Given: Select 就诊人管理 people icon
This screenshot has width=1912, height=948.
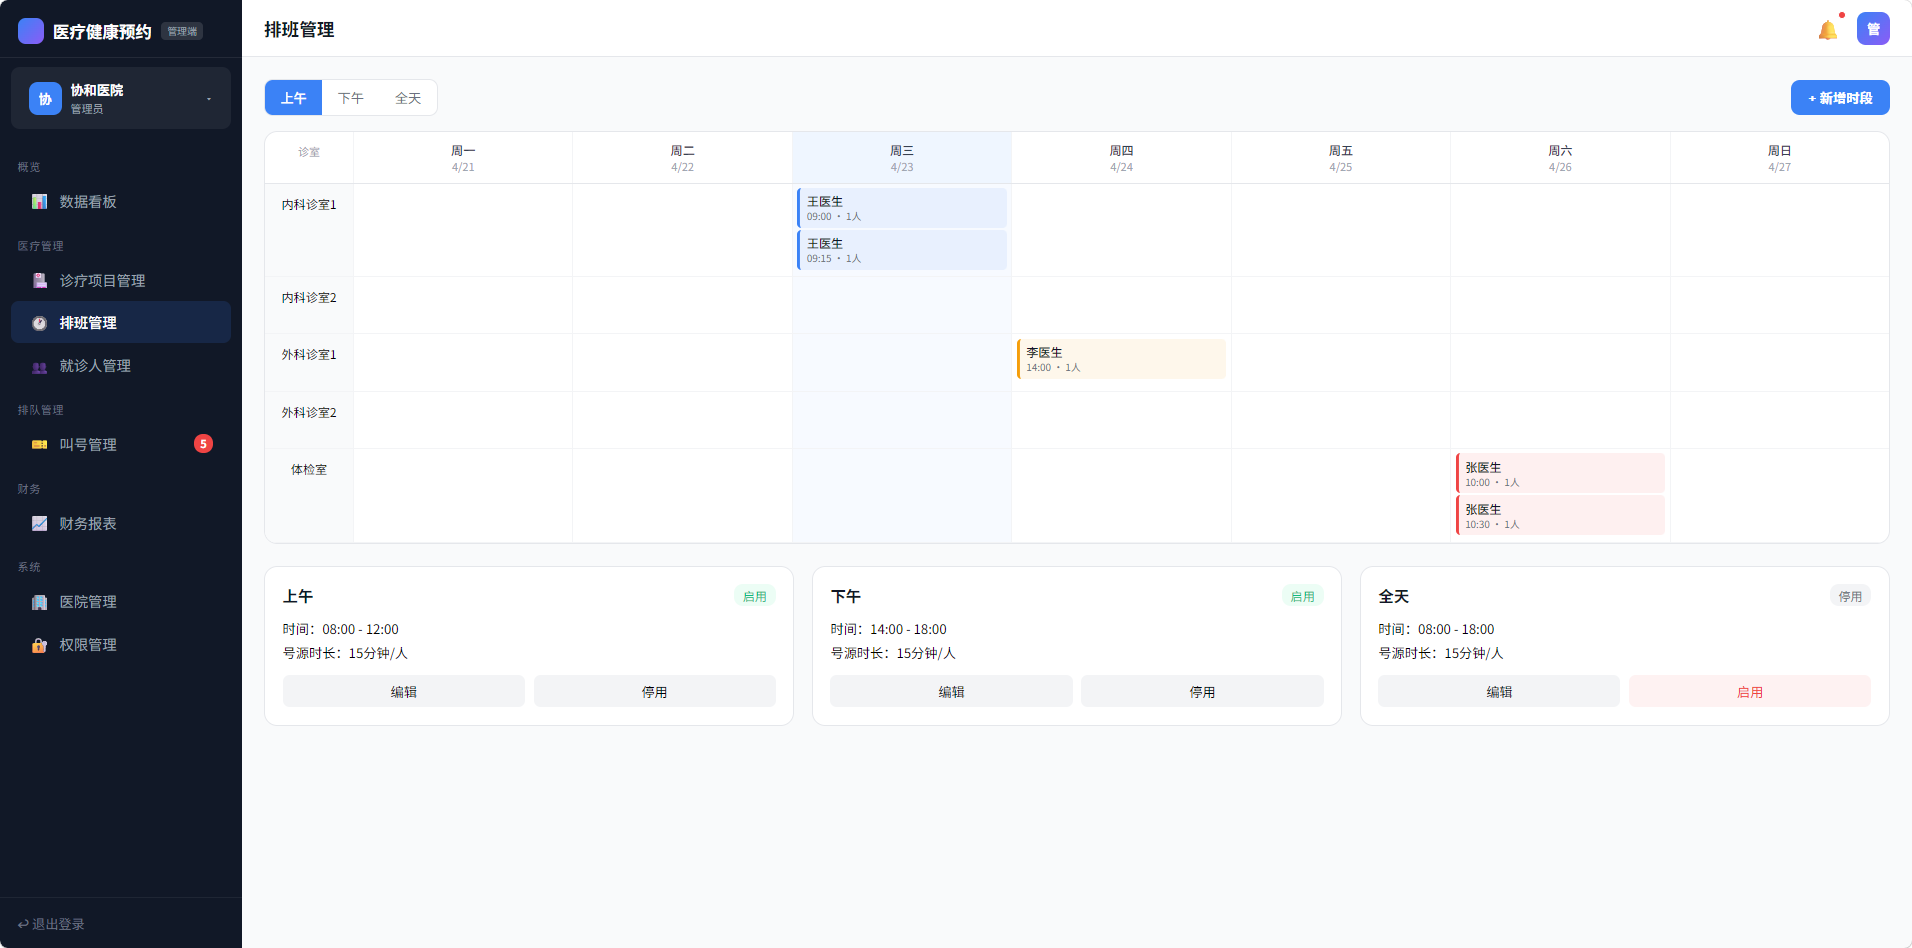Looking at the screenshot, I should (x=40, y=367).
